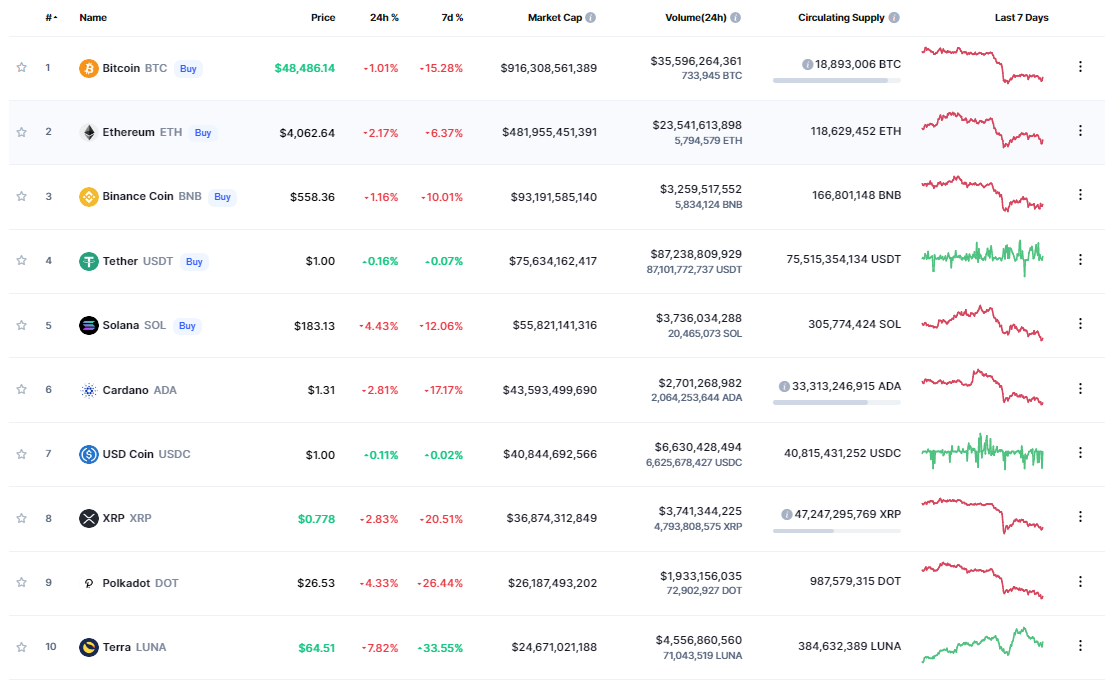Sort the table by rank number
Image resolution: width=1107 pixels, height=686 pixels.
pos(51,18)
